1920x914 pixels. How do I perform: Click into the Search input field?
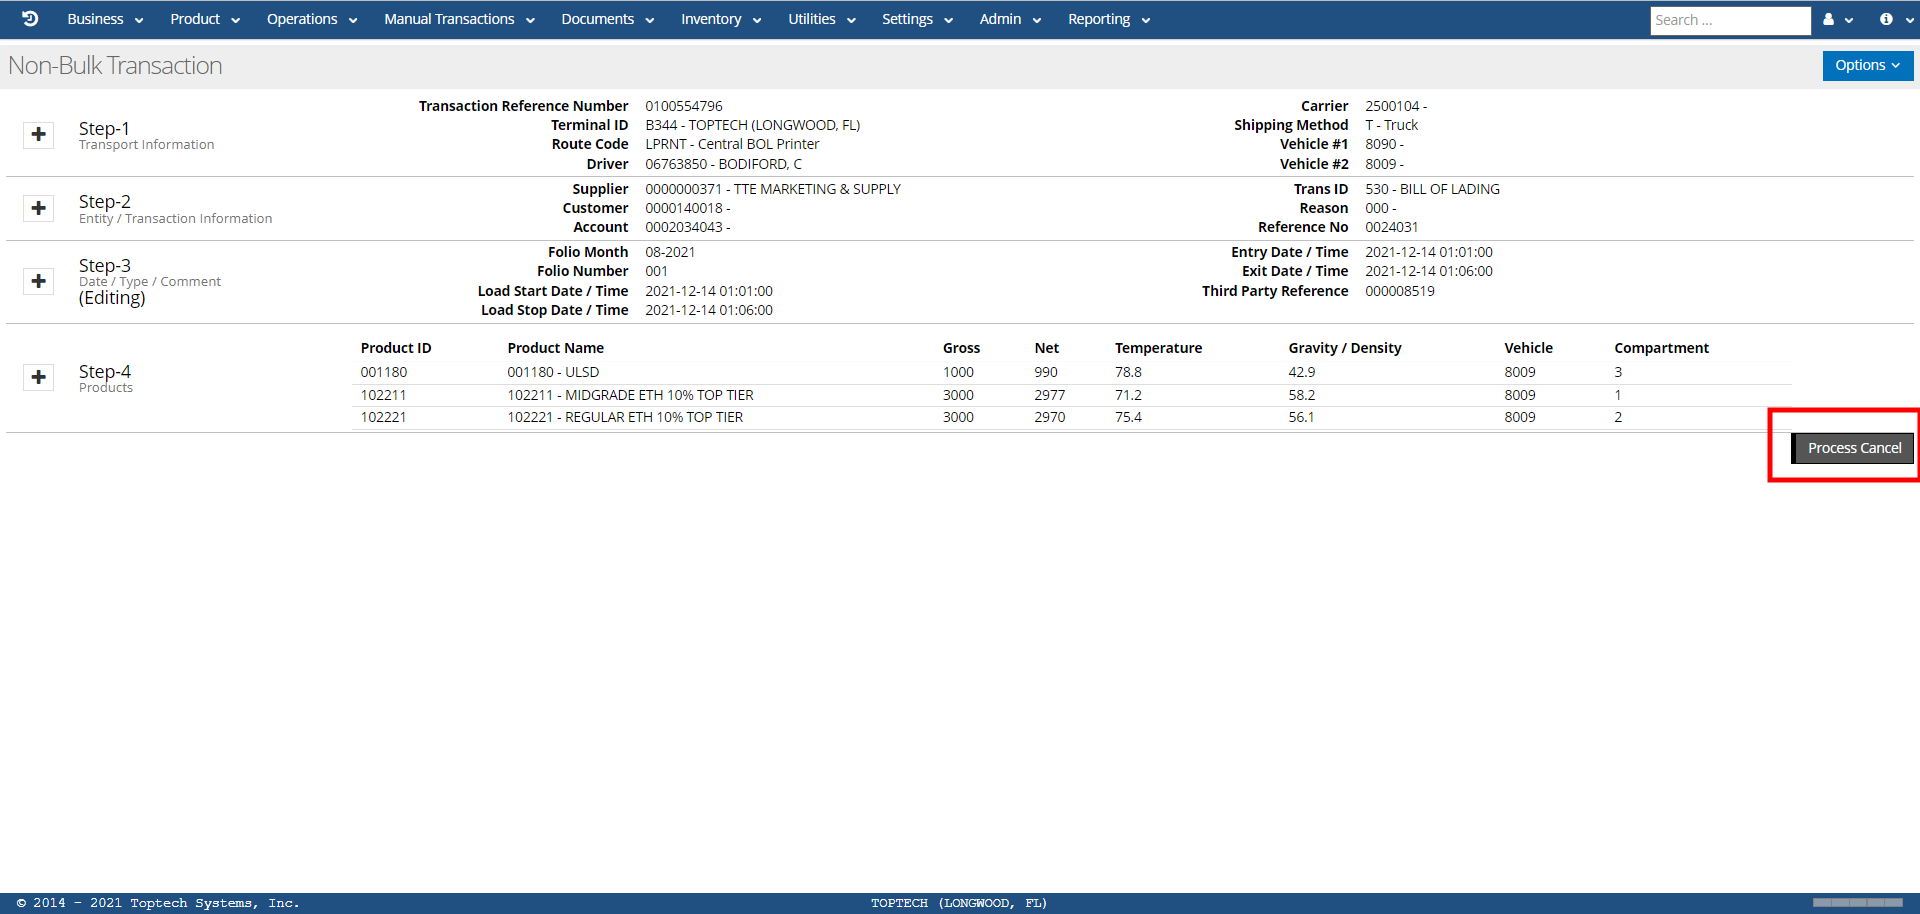[1729, 21]
